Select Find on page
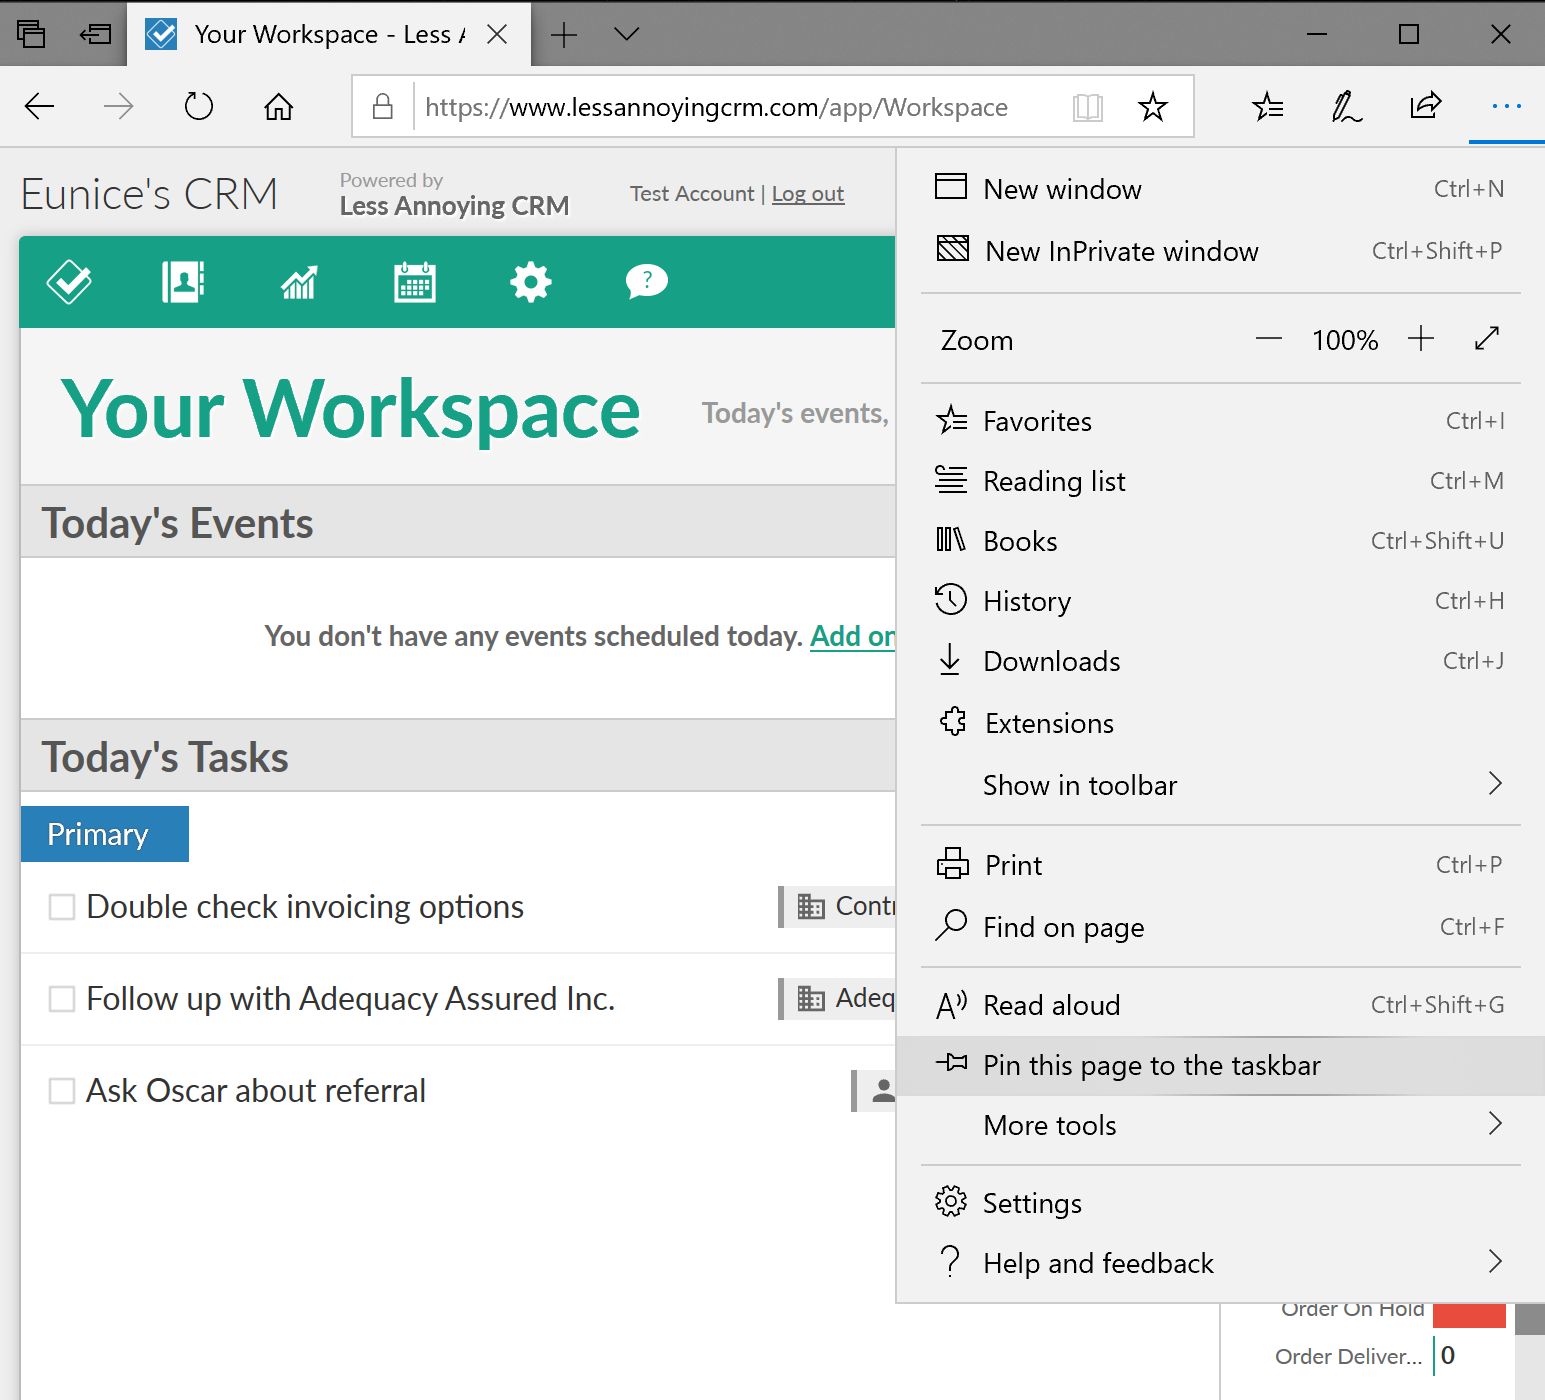This screenshot has width=1545, height=1400. tap(1220, 927)
